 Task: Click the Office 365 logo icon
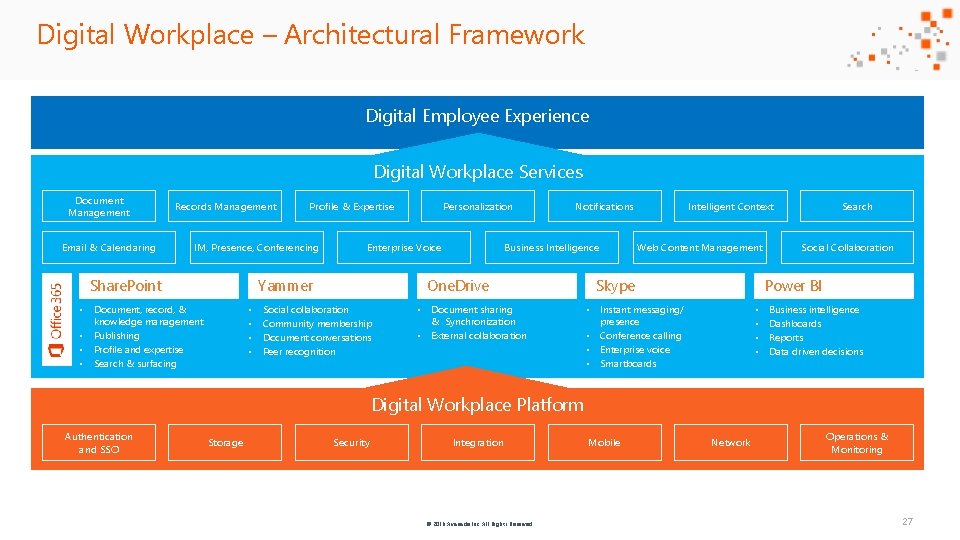(x=56, y=350)
